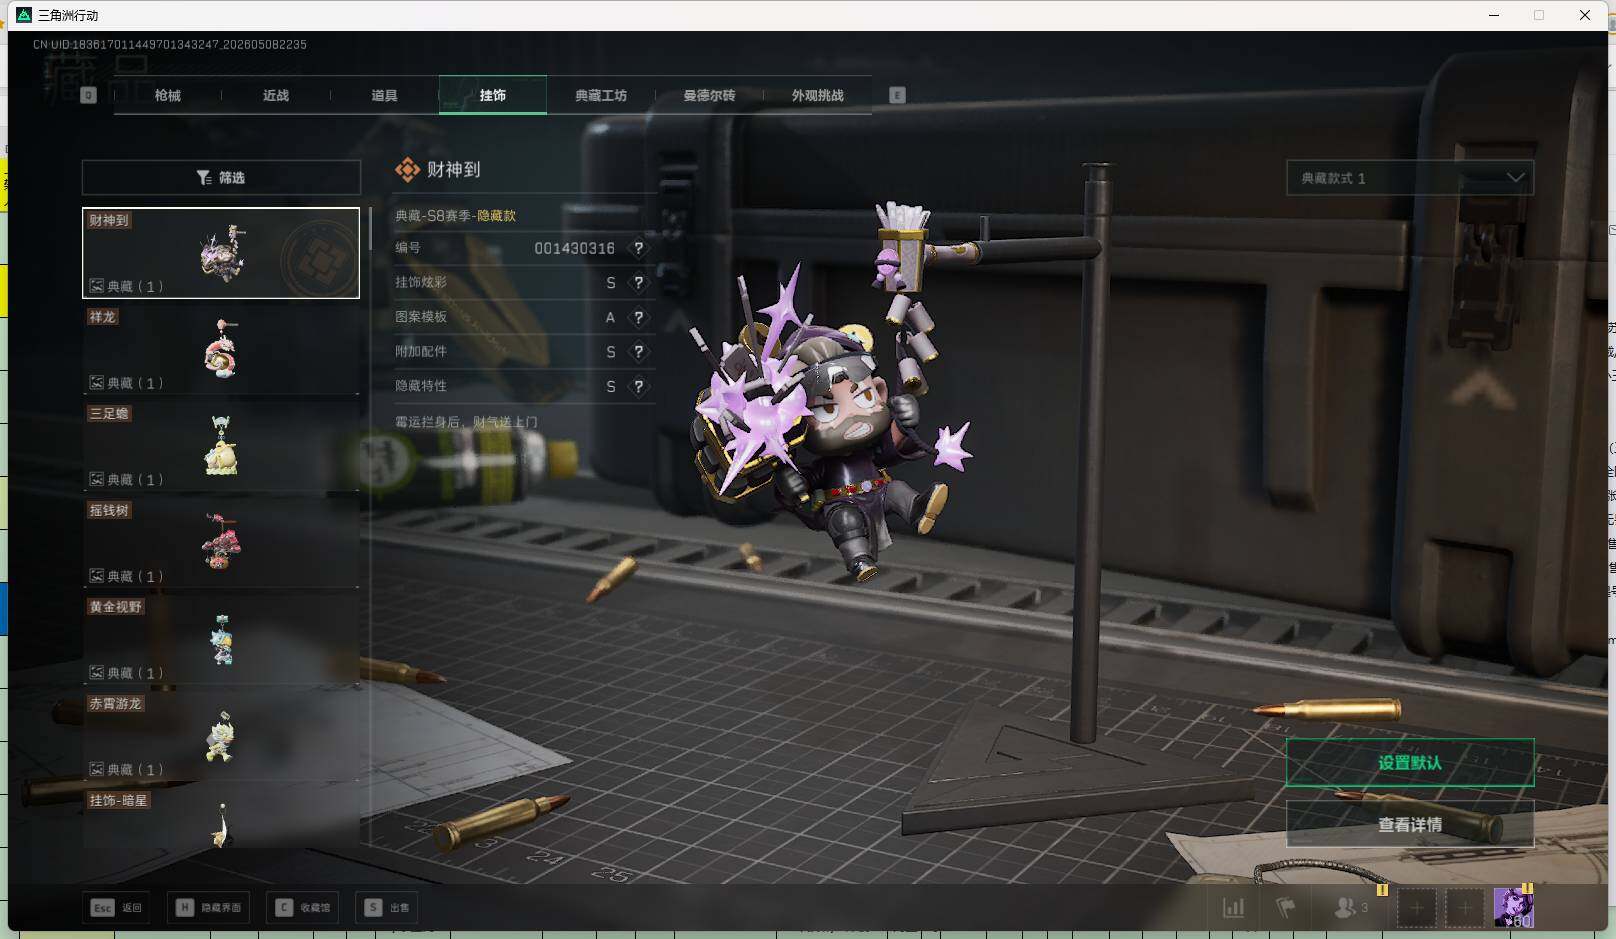The height and width of the screenshot is (939, 1616).
Task: Click the Esc 返回 button
Action: click(117, 908)
